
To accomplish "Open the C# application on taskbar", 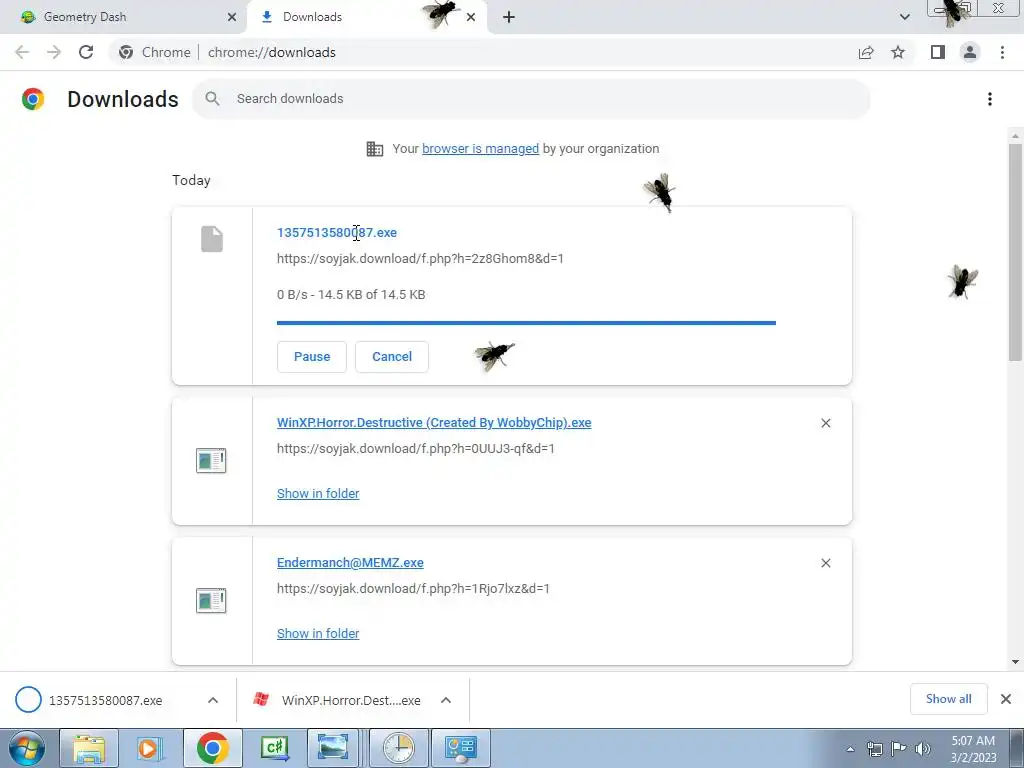I will pyautogui.click(x=274, y=748).
